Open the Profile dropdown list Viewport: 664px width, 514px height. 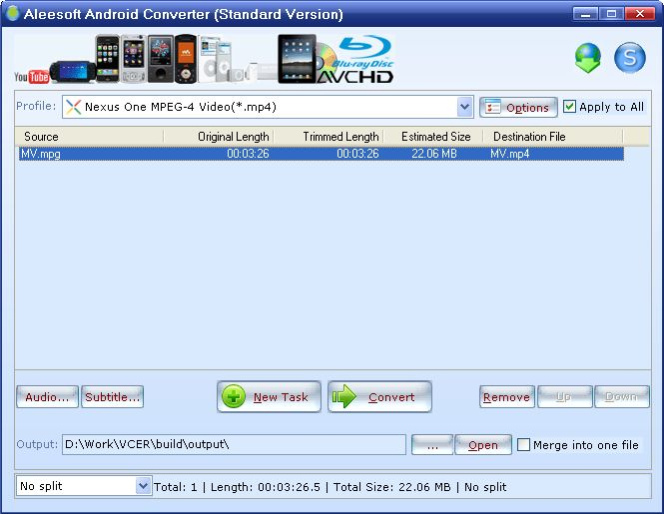[x=465, y=107]
